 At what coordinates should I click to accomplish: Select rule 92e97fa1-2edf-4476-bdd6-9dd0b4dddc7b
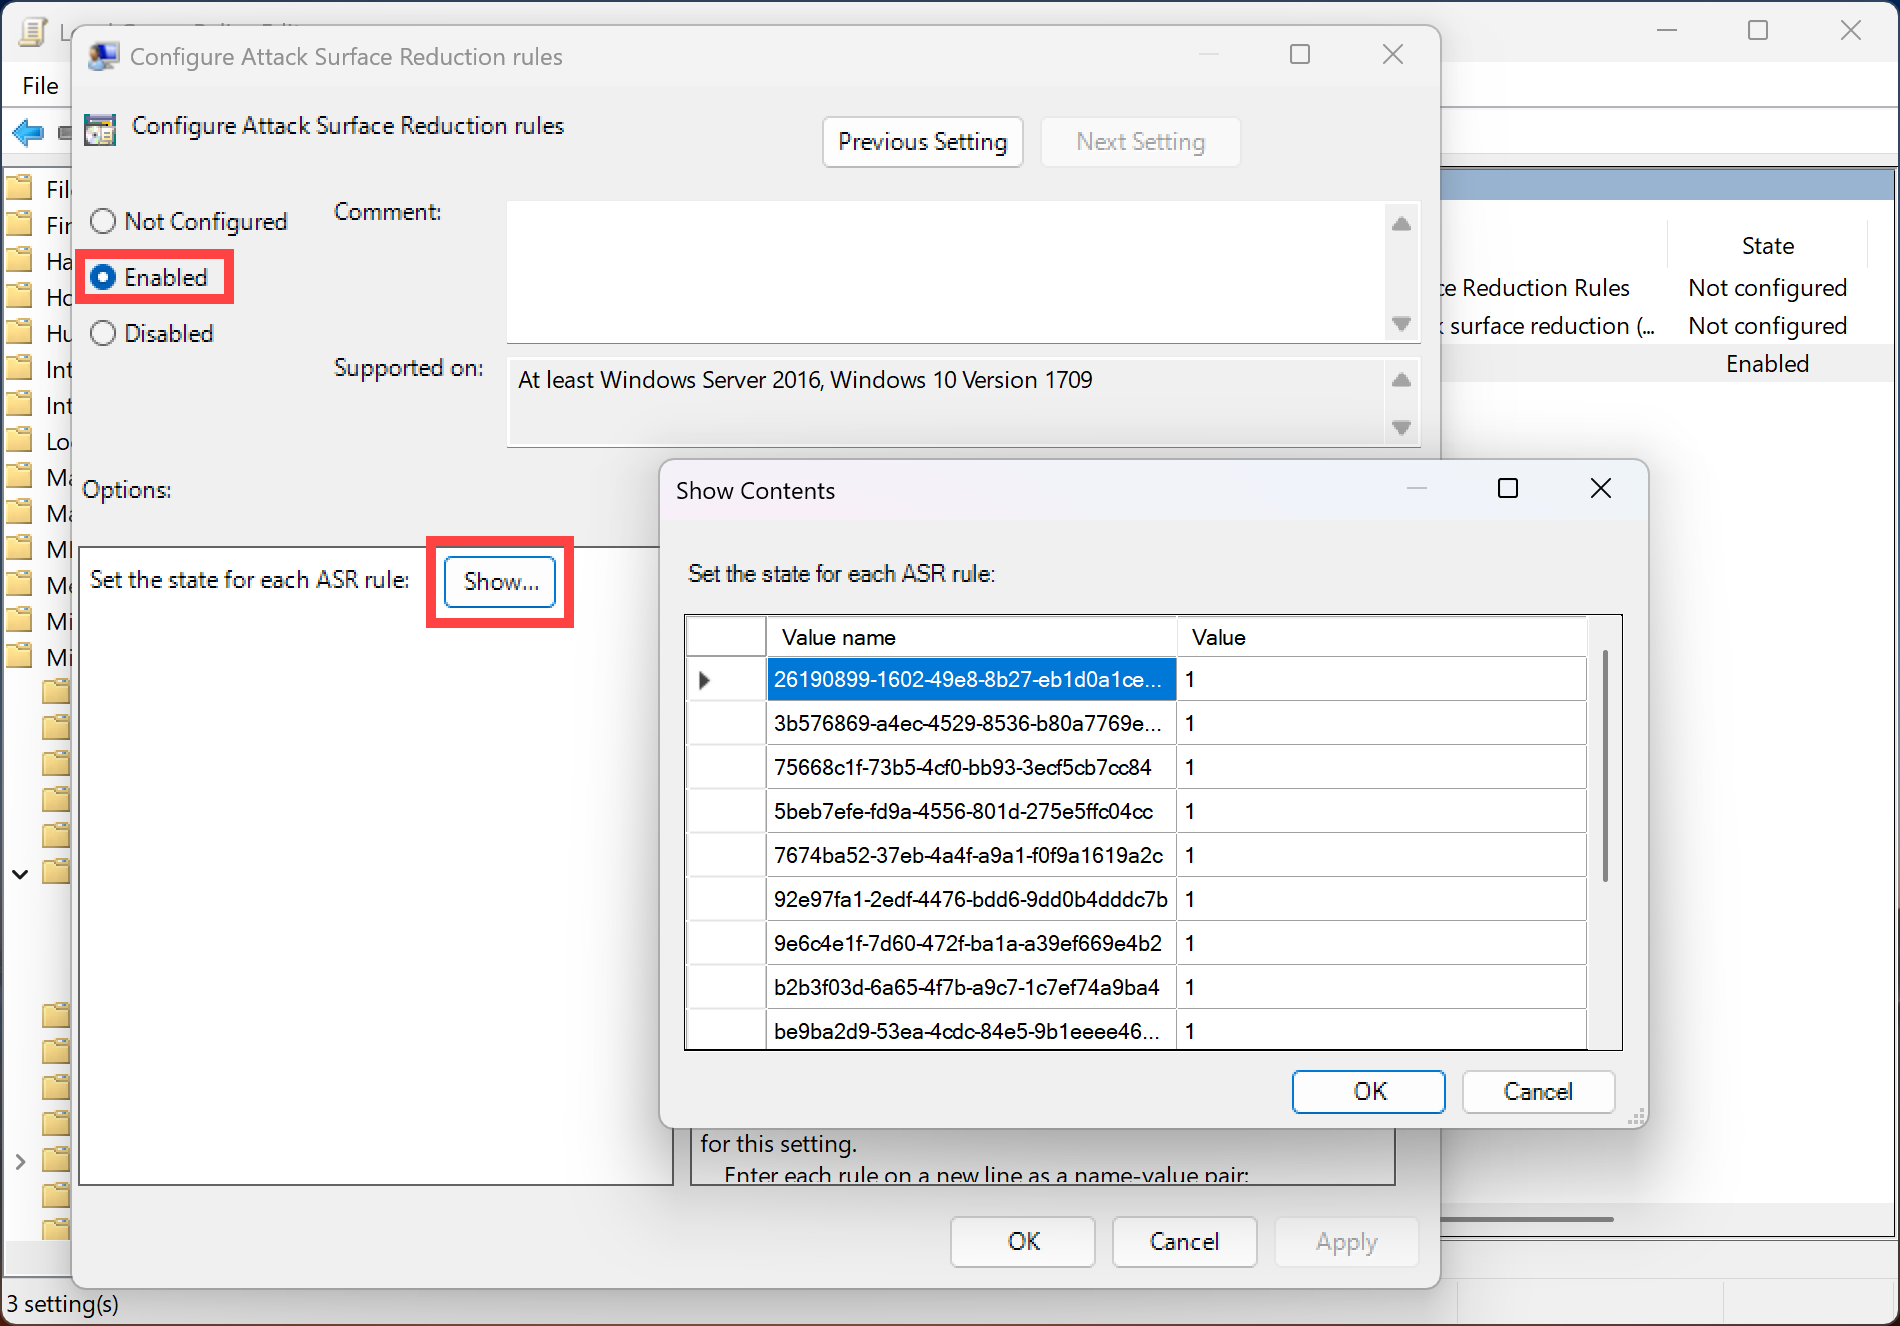click(x=971, y=899)
